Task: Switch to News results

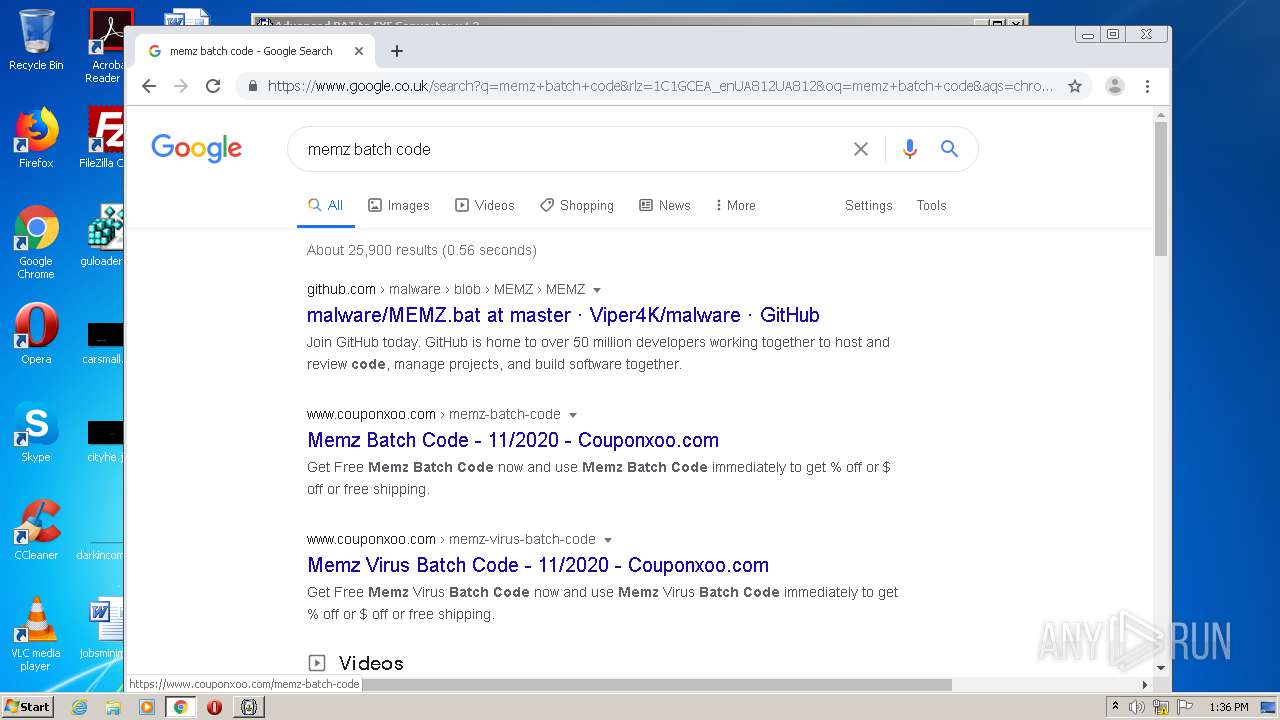Action: (x=665, y=205)
